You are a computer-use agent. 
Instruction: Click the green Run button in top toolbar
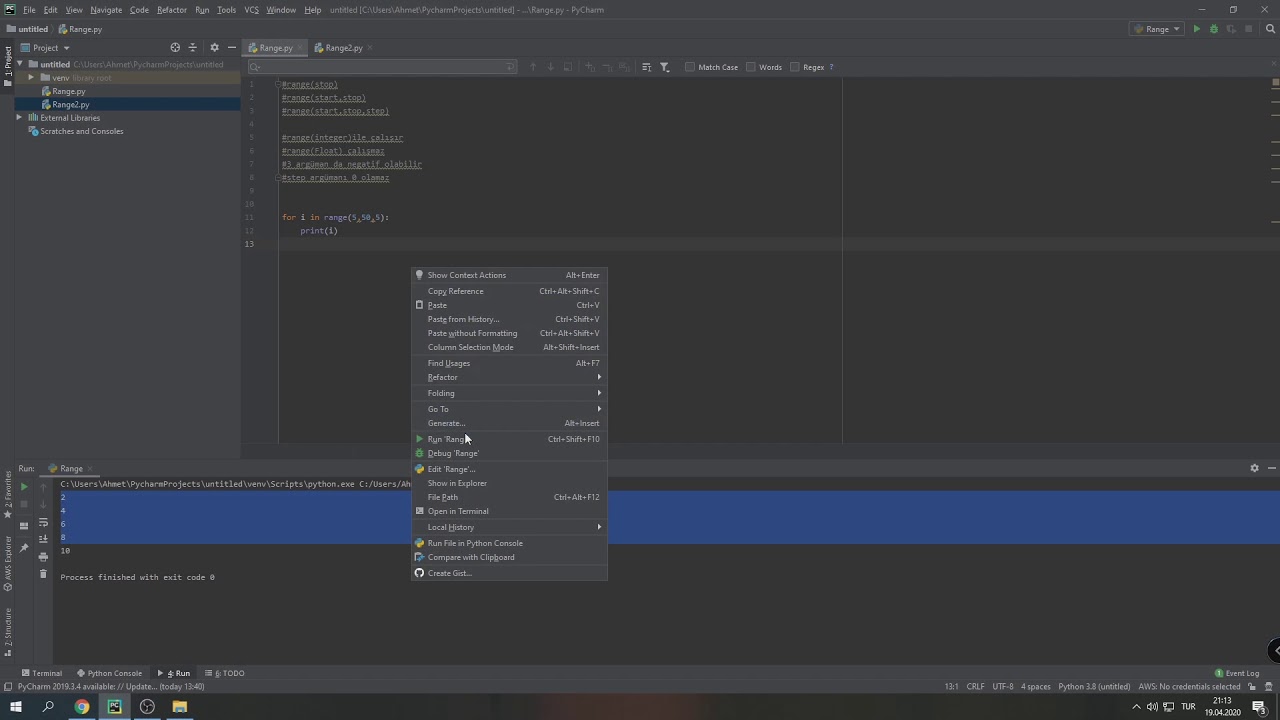click(x=1196, y=29)
